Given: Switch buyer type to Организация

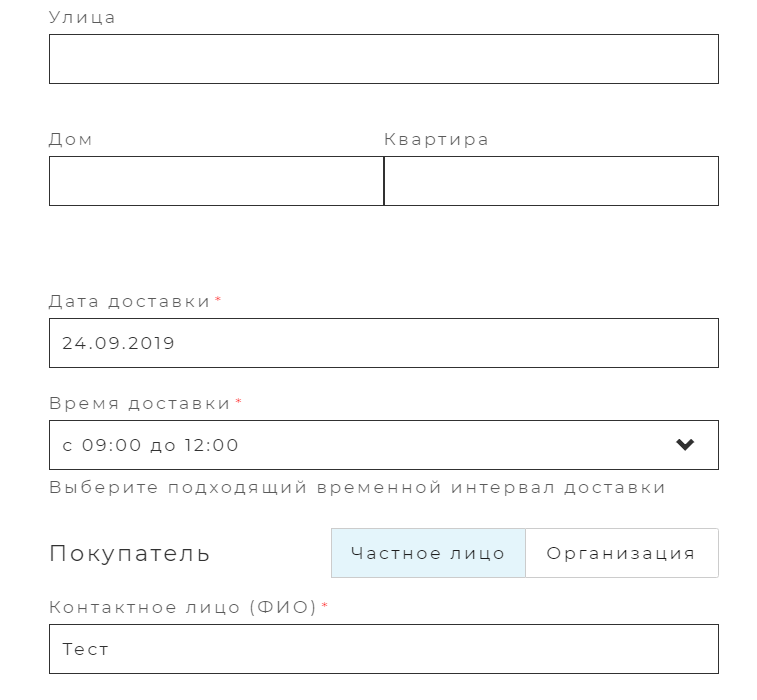Looking at the screenshot, I should pos(622,553).
